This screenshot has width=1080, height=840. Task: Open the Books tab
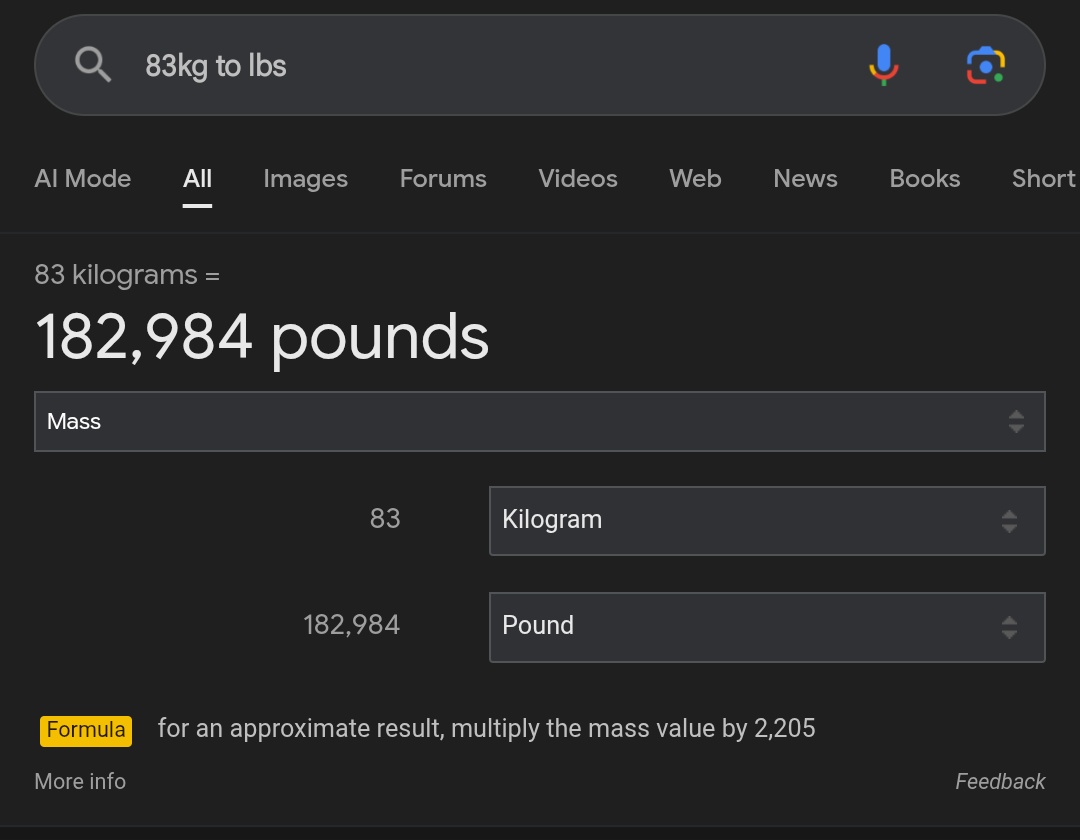[x=924, y=178]
